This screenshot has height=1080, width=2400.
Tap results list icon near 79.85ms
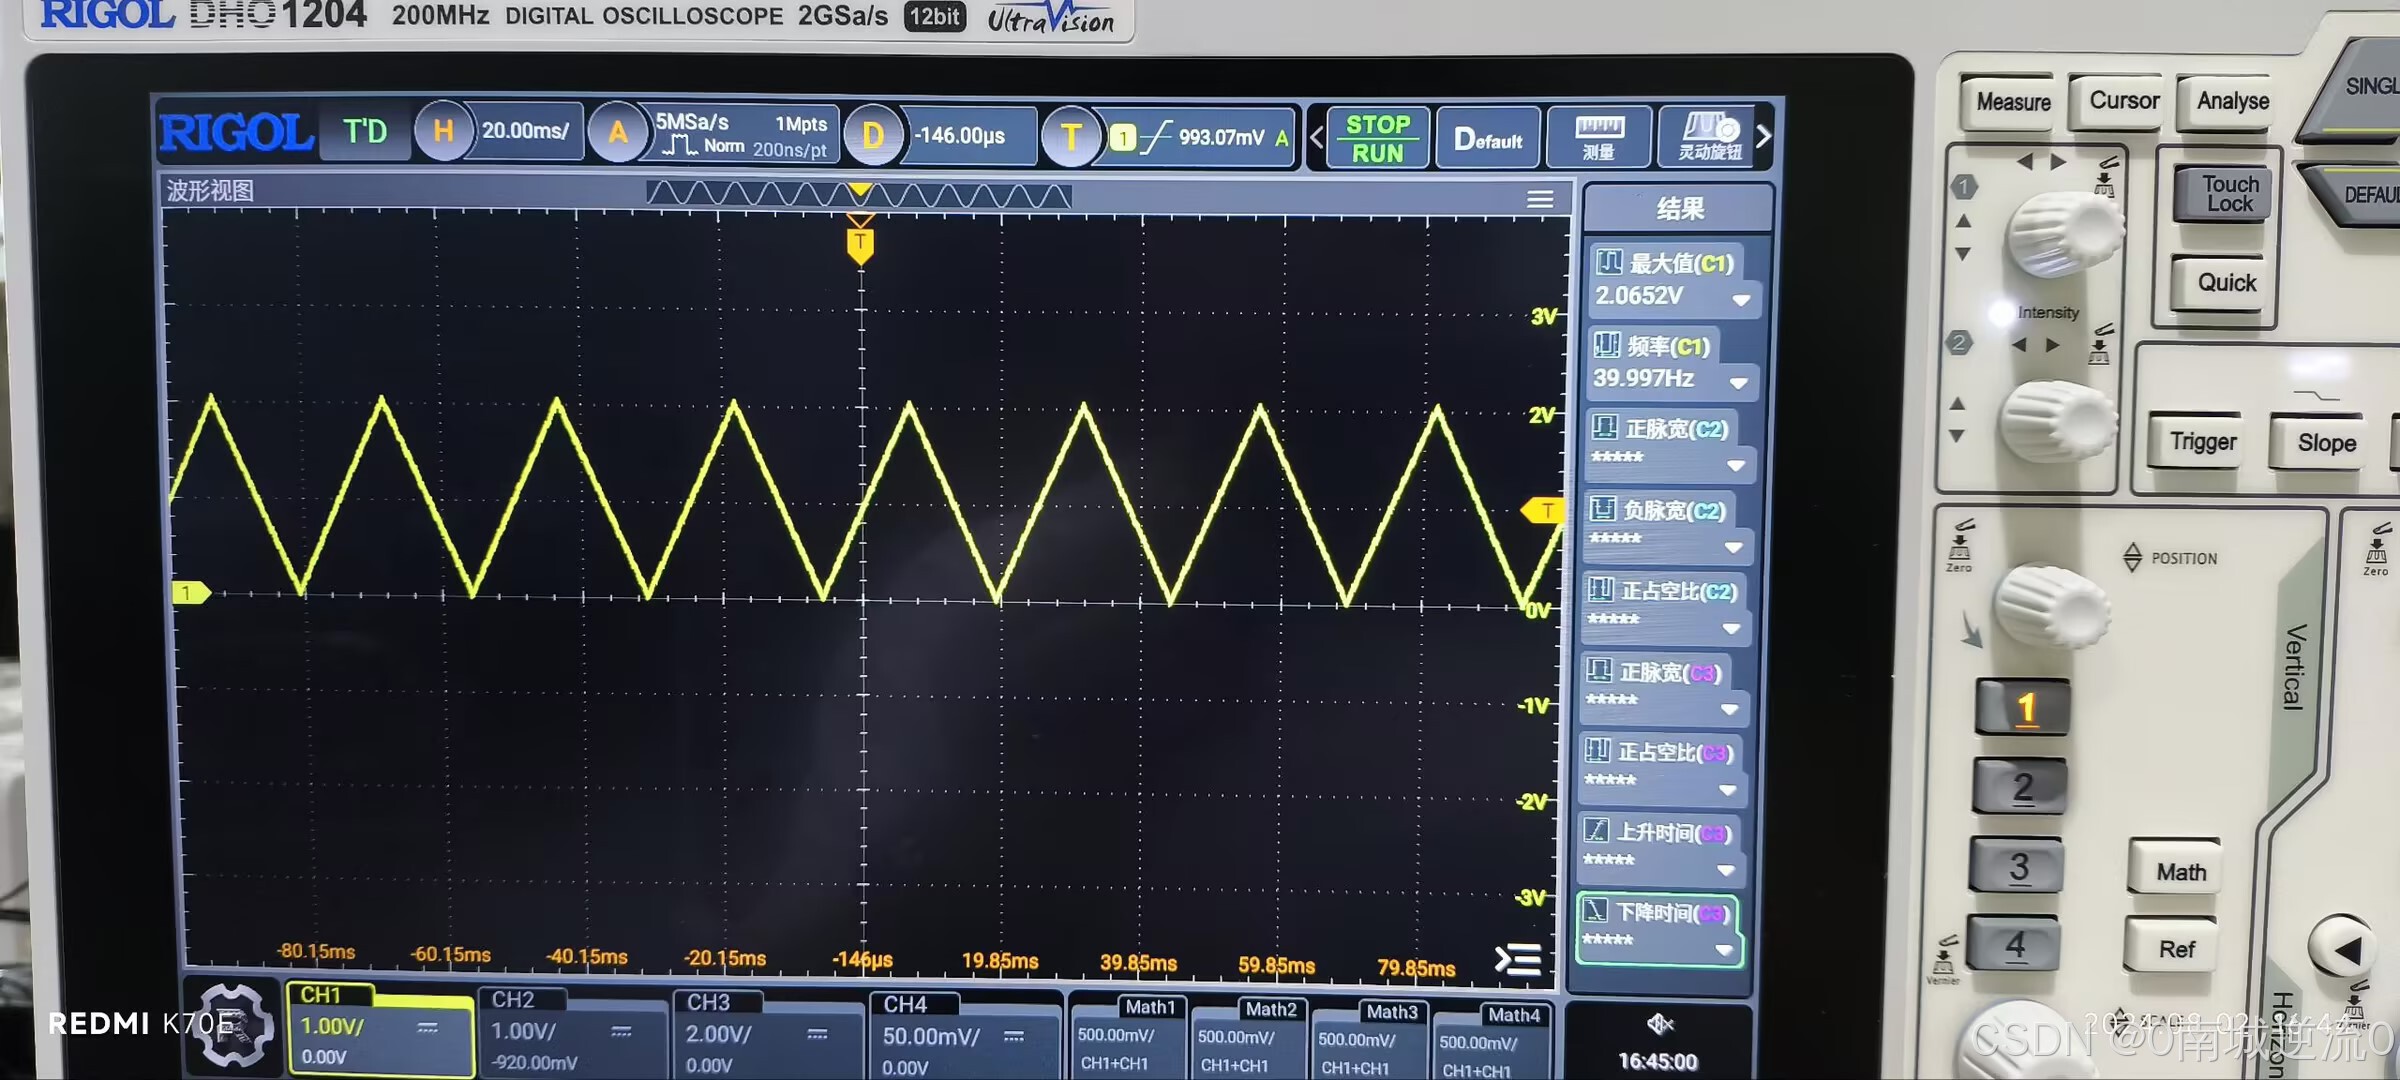point(1518,960)
